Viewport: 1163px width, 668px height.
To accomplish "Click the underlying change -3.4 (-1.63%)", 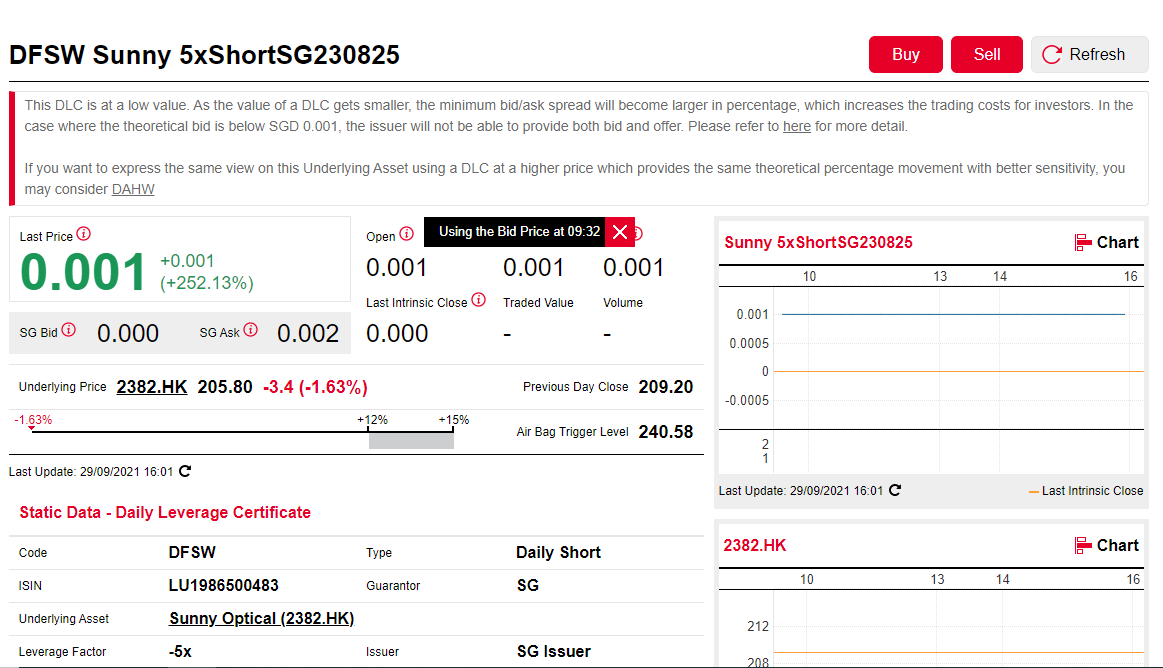I will [315, 387].
